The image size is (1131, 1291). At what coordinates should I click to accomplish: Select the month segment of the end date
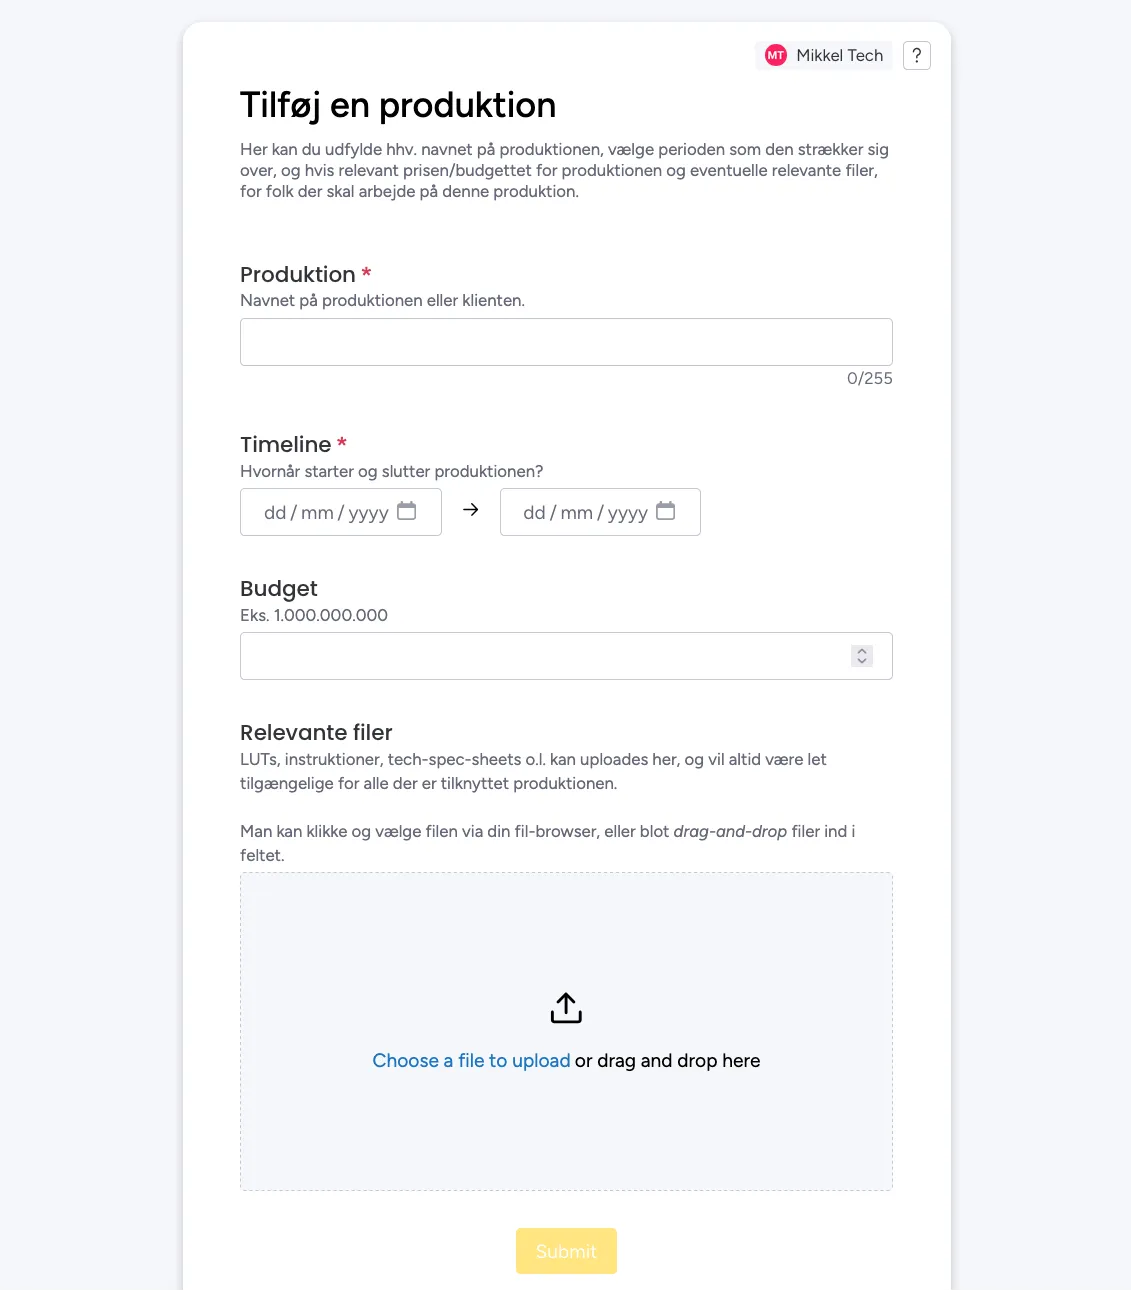click(x=577, y=513)
